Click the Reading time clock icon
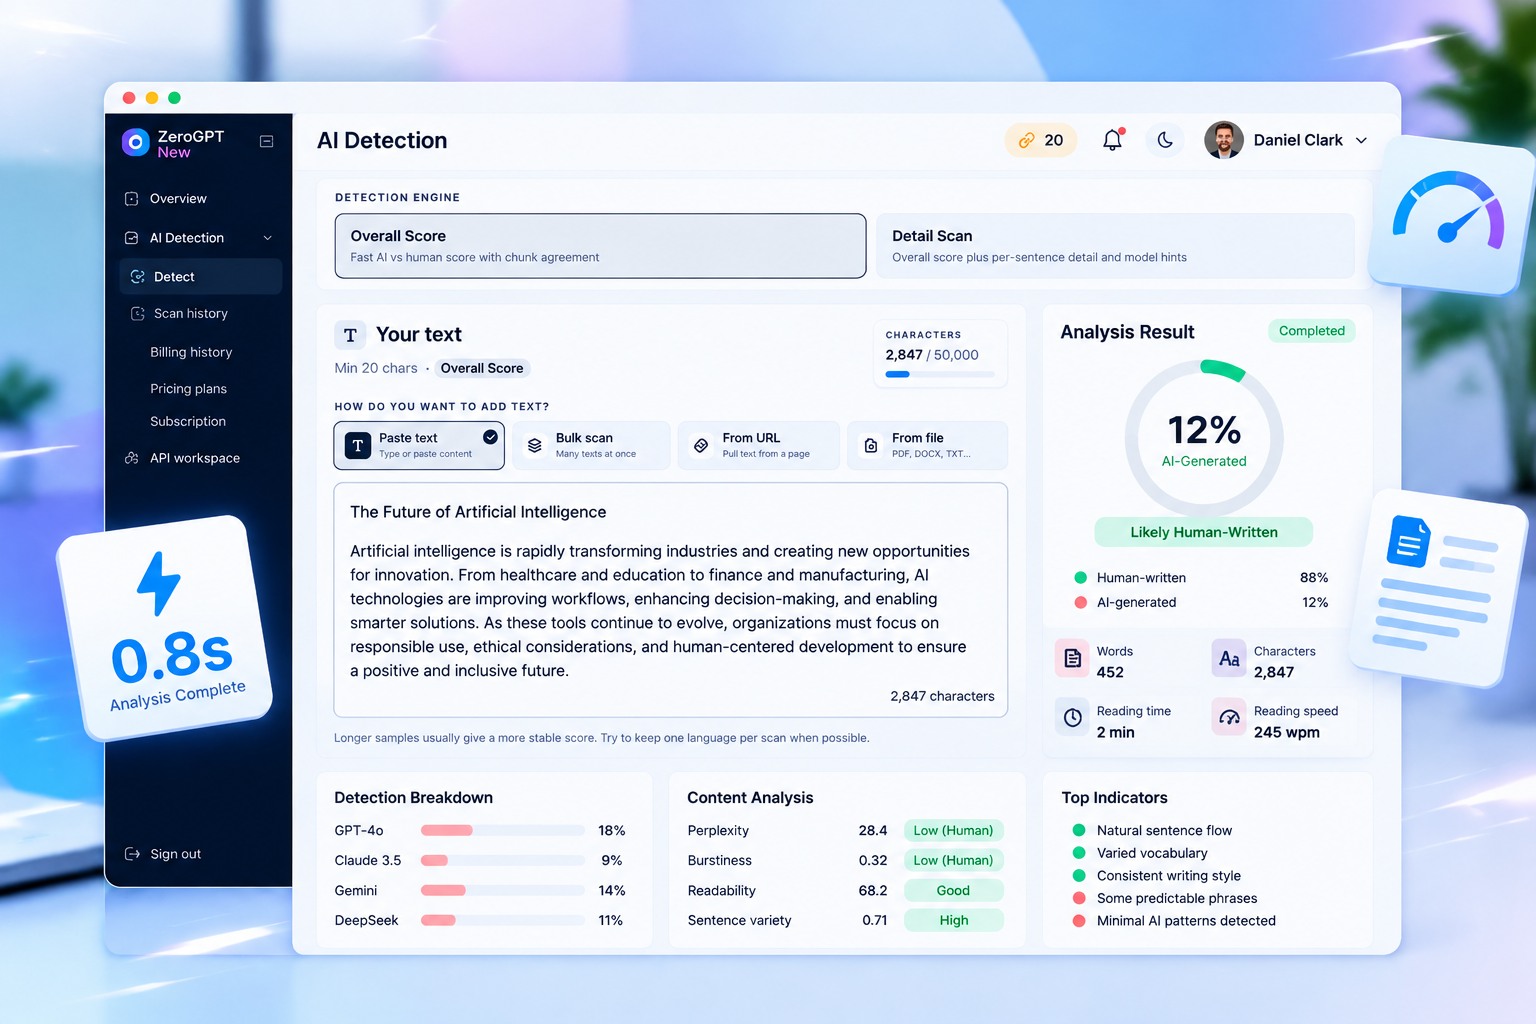This screenshot has height=1024, width=1536. (1073, 717)
